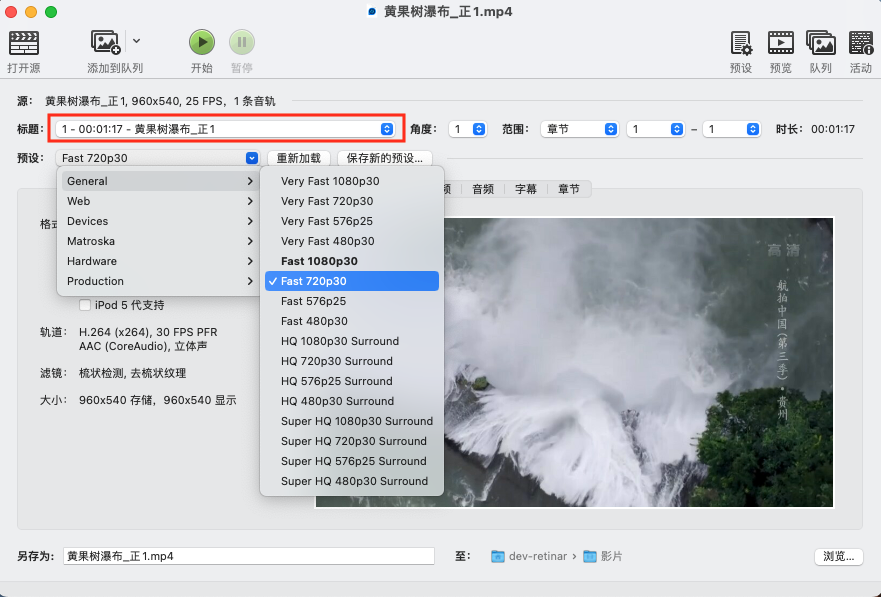Open the end chapter dropdown
This screenshot has width=881, height=597.
click(x=732, y=129)
